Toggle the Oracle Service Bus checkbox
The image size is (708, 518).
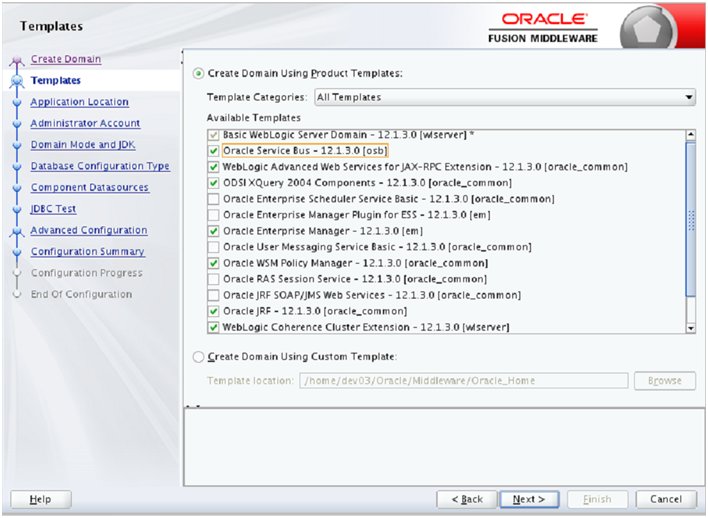point(213,151)
